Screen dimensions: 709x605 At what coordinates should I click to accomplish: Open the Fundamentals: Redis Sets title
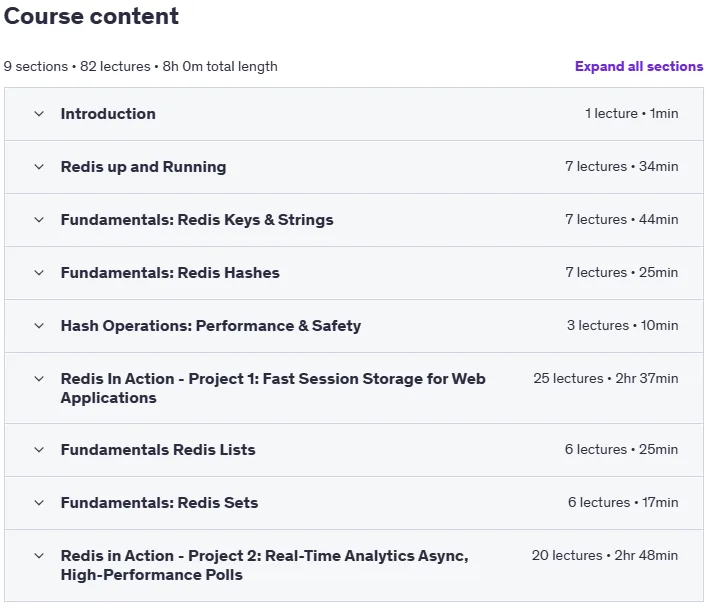[x=159, y=503]
